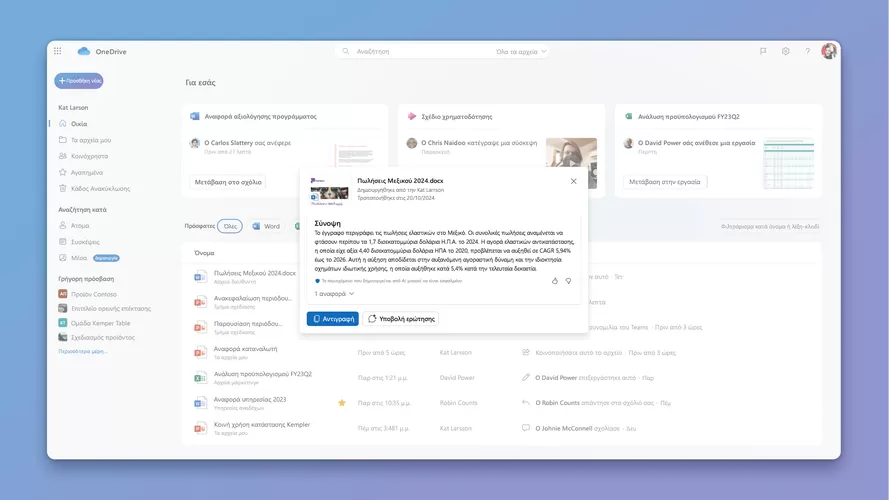Click the thumbs down feedback icon
The height and width of the screenshot is (500, 889).
click(x=568, y=281)
